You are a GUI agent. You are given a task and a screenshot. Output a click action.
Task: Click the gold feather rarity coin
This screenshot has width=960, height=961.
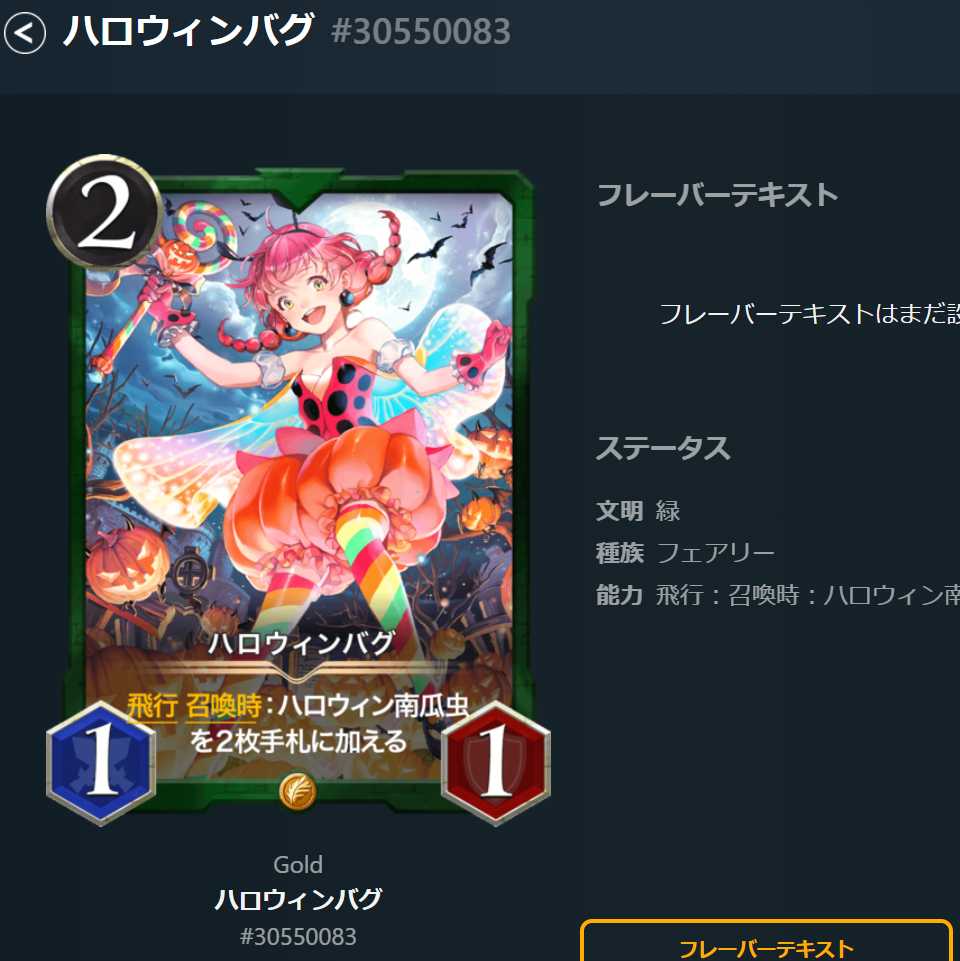[x=298, y=791]
